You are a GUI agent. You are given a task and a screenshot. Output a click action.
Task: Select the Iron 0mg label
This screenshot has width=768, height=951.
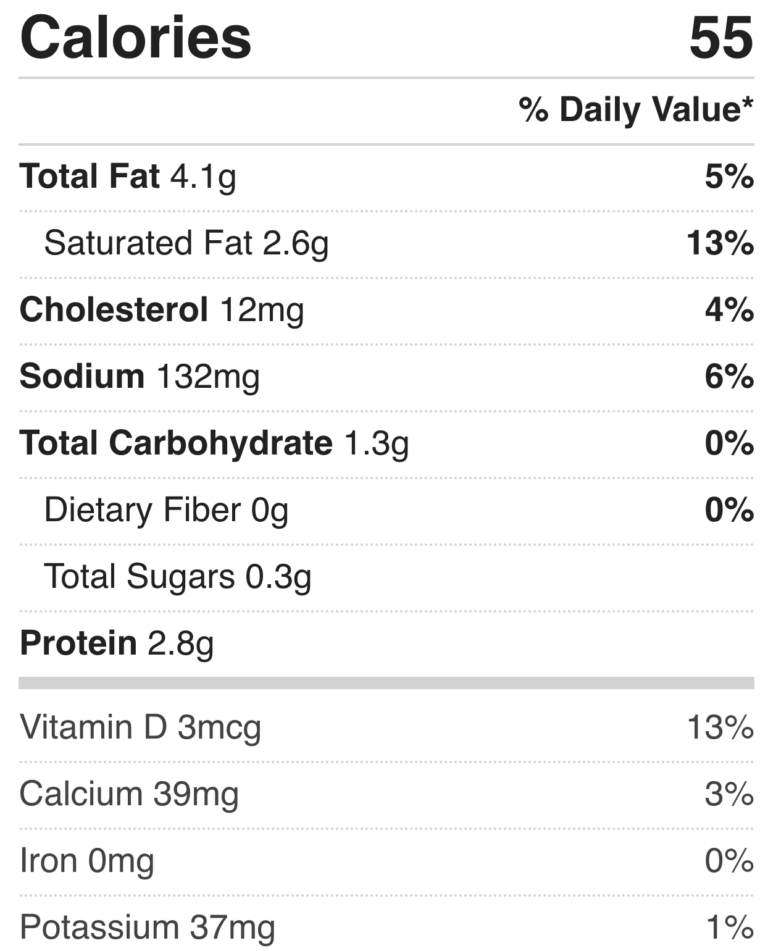(87, 860)
